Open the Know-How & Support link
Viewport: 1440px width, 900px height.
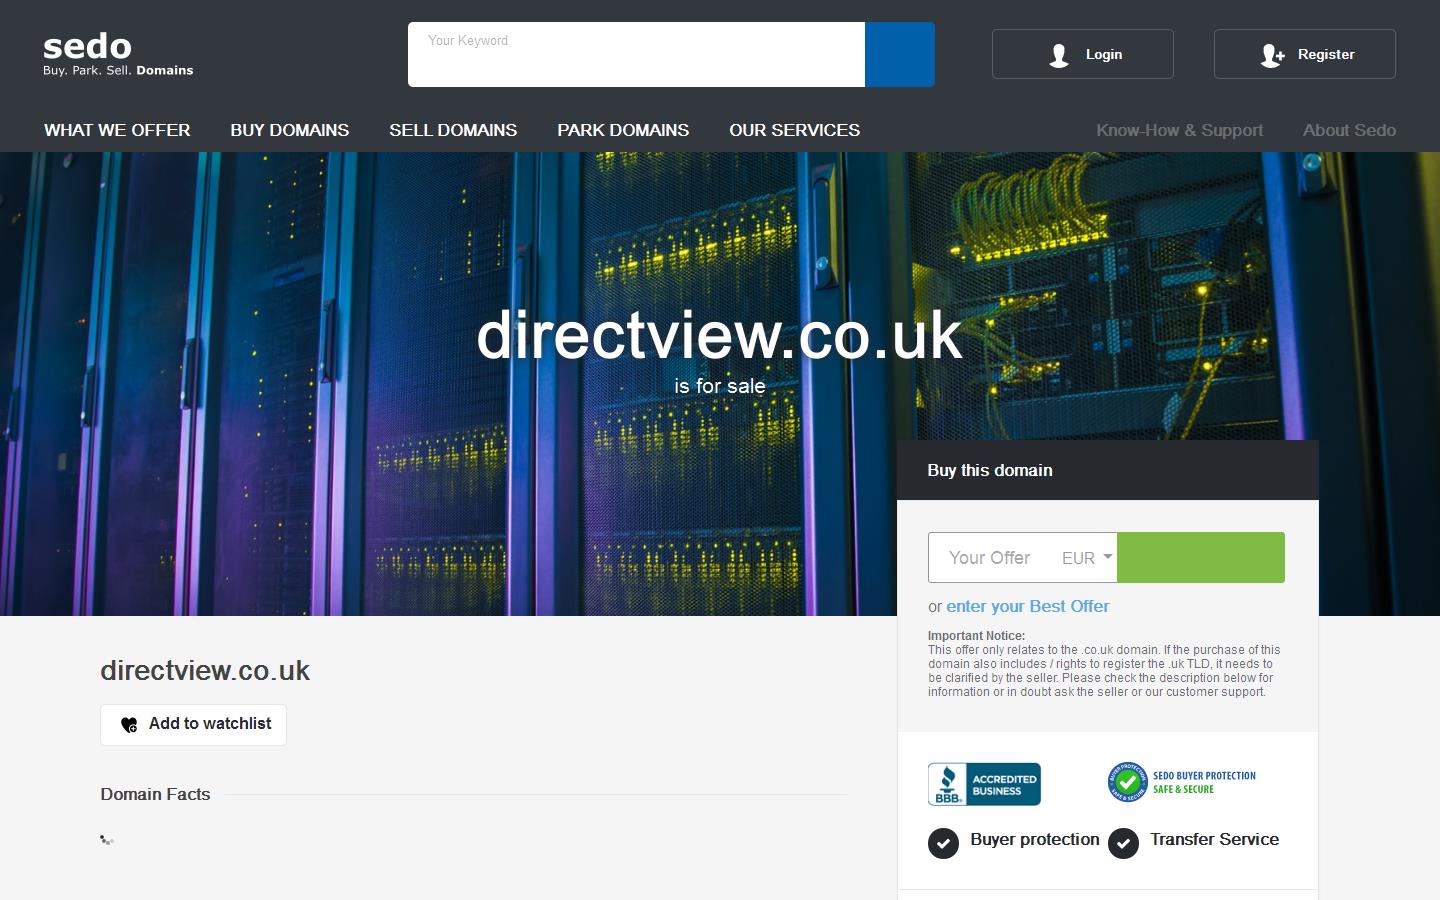coord(1179,130)
